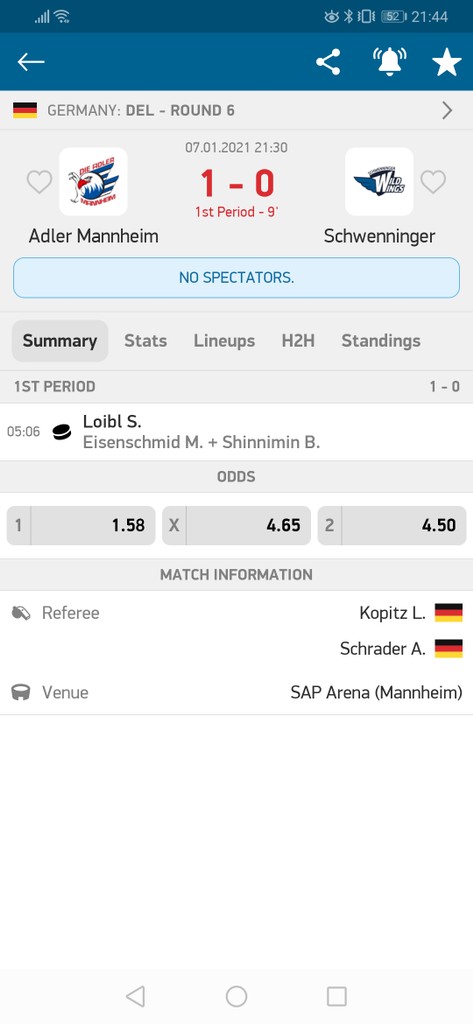Open the Loibl S. goal event row
Screen dimensions: 473x1024
[236, 432]
